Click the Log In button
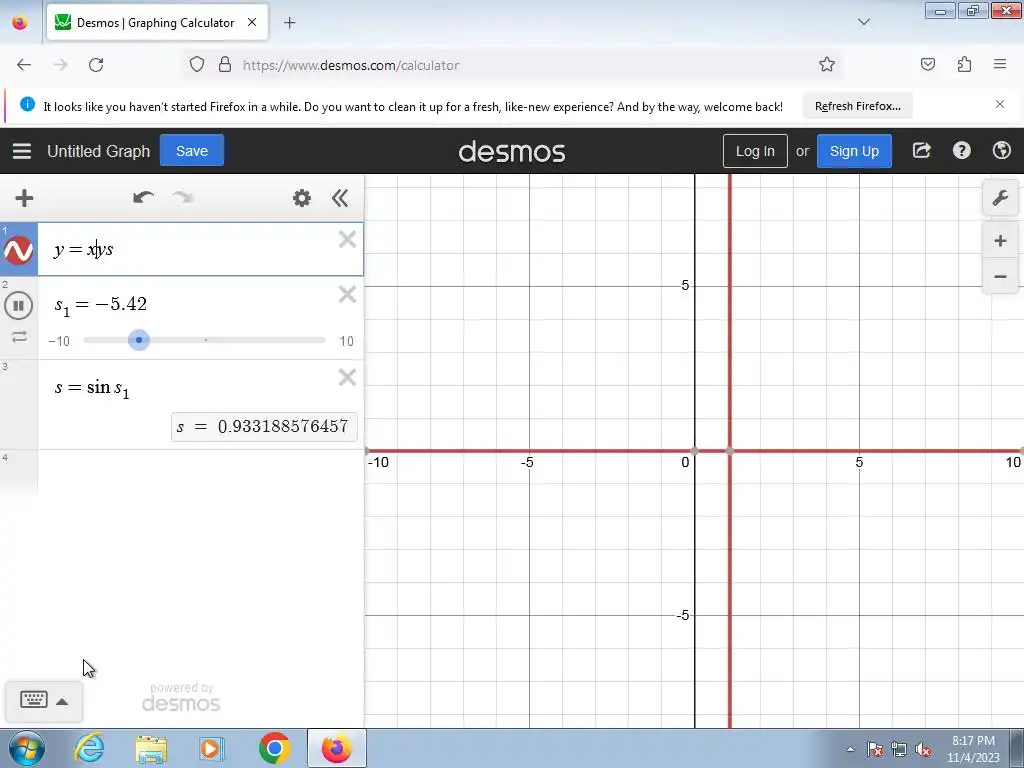Screen dimensions: 1024x768 [755, 151]
